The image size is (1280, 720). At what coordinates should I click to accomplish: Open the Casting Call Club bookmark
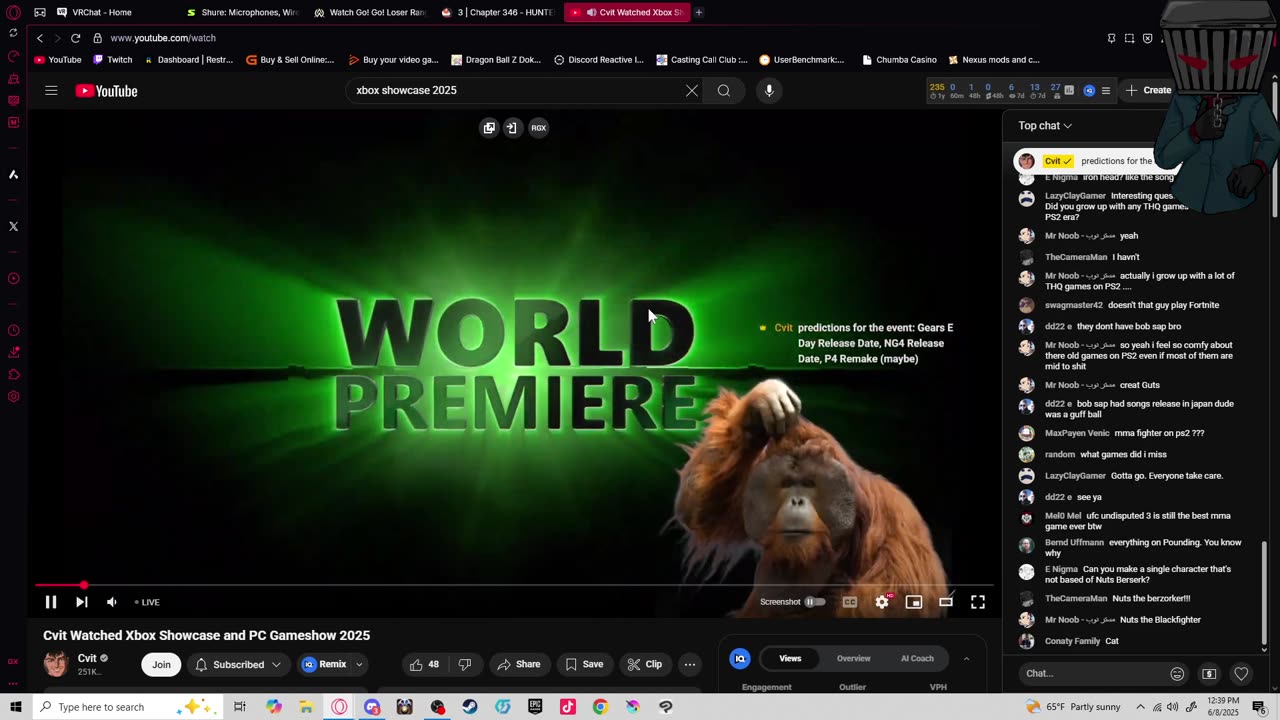[x=702, y=60]
